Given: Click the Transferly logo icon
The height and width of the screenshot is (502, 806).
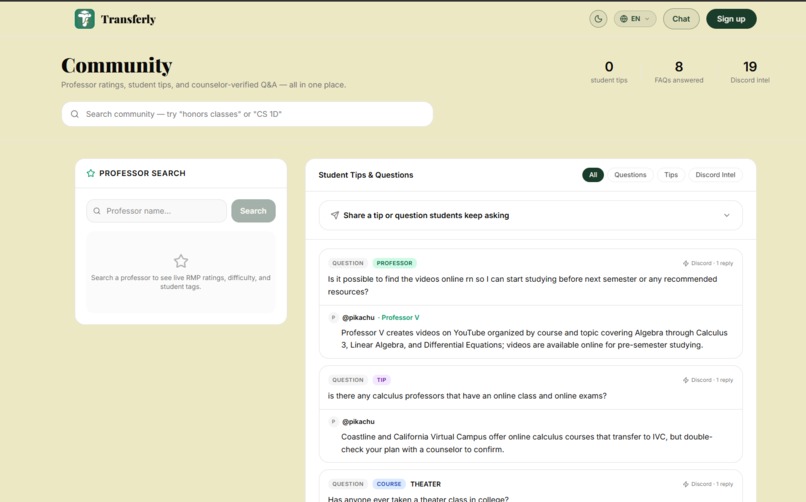Looking at the screenshot, I should 84,19.
